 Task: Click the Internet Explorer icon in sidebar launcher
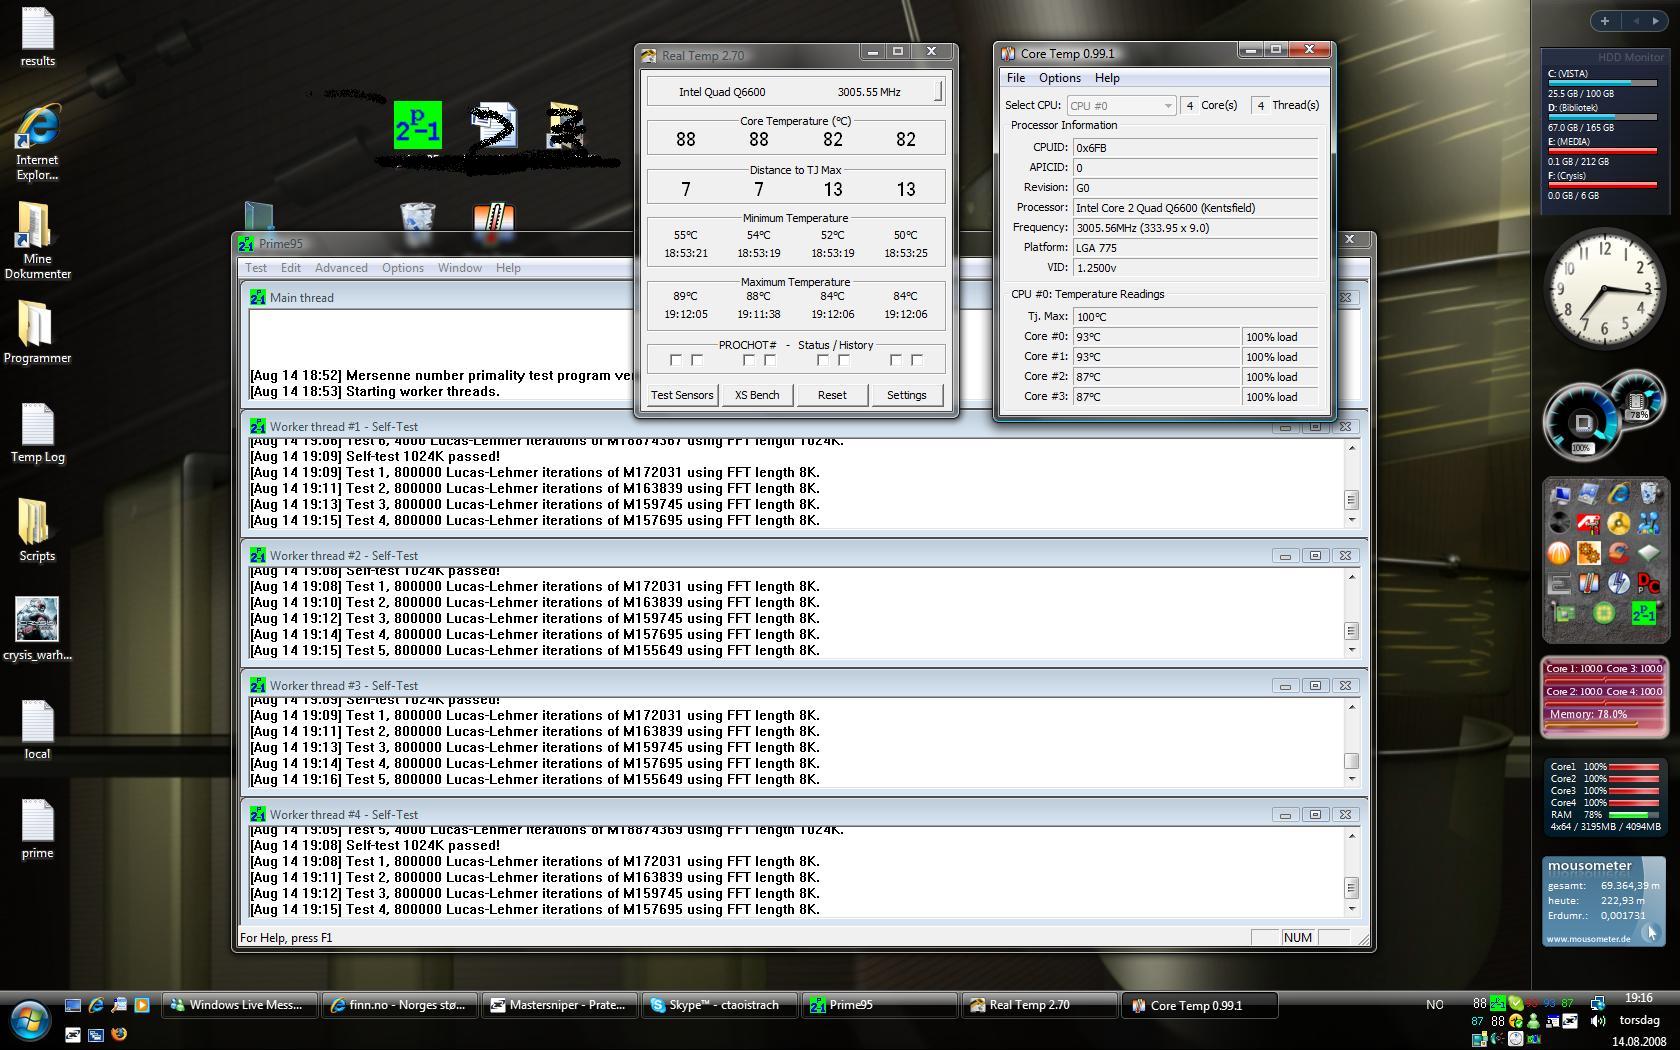coord(1618,494)
